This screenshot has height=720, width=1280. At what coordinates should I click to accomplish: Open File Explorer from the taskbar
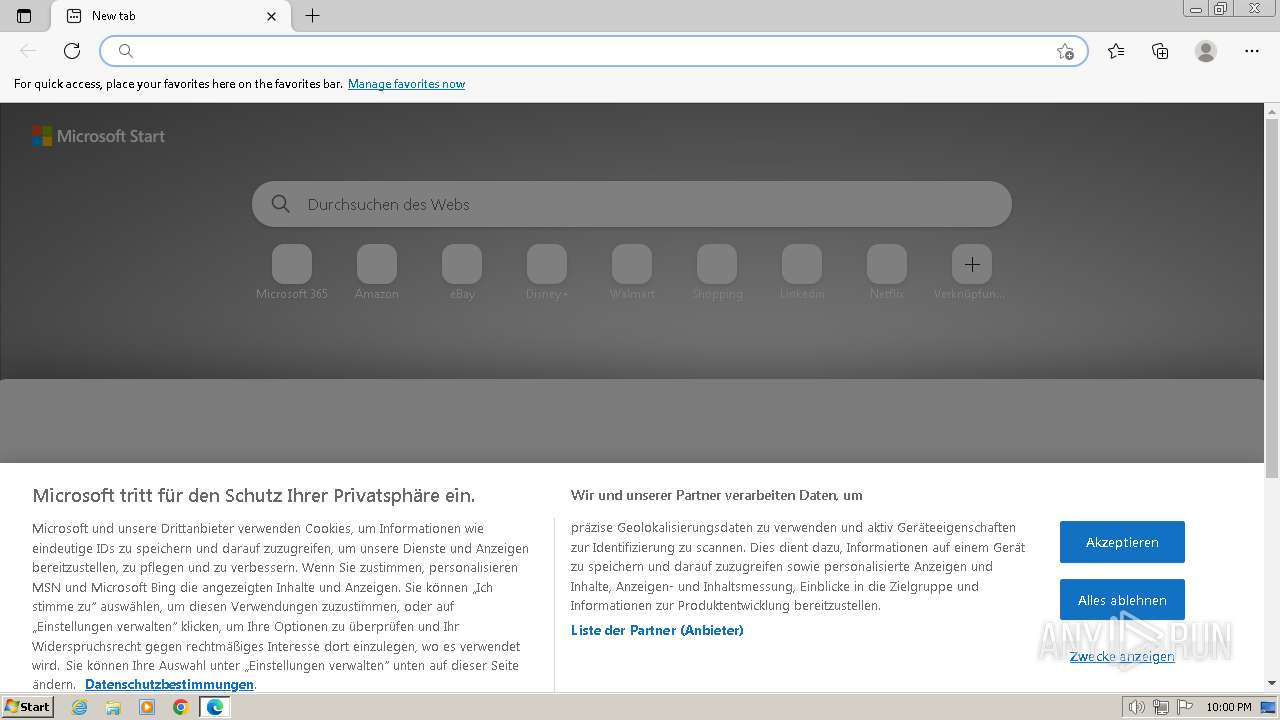pyautogui.click(x=113, y=707)
